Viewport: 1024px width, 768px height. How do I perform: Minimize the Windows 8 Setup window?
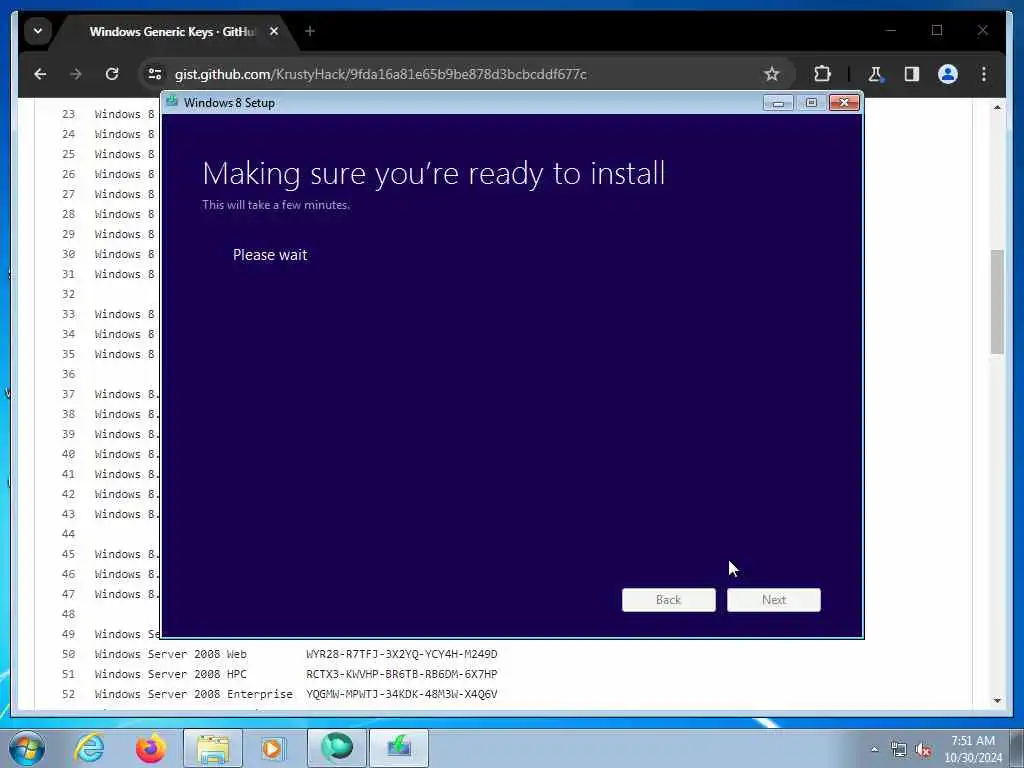[x=778, y=103]
